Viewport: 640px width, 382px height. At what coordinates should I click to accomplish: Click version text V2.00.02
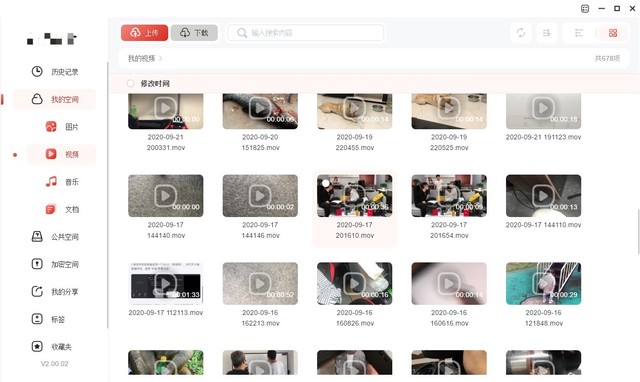pyautogui.click(x=54, y=364)
